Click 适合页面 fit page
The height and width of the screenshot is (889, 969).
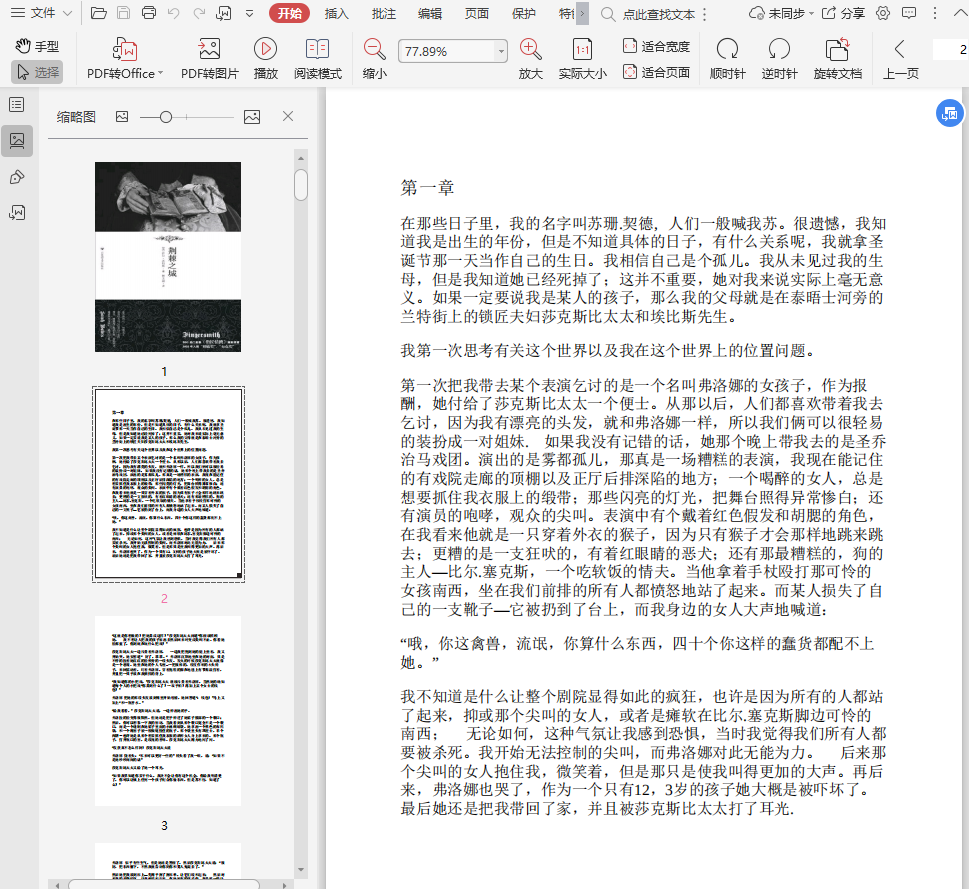click(656, 72)
